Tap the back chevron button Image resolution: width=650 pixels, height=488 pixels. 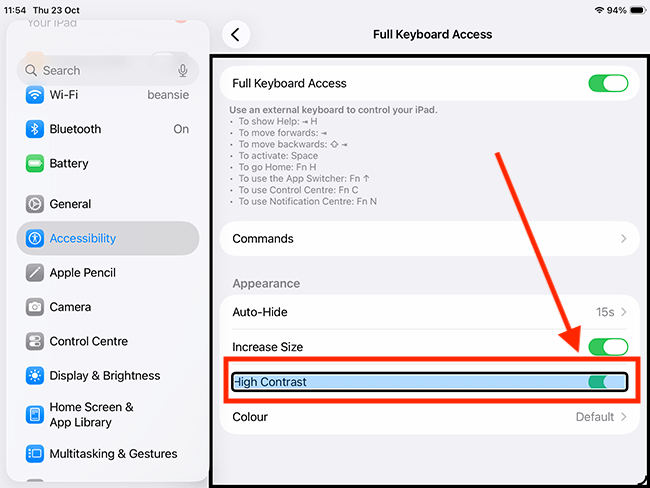pyautogui.click(x=235, y=34)
